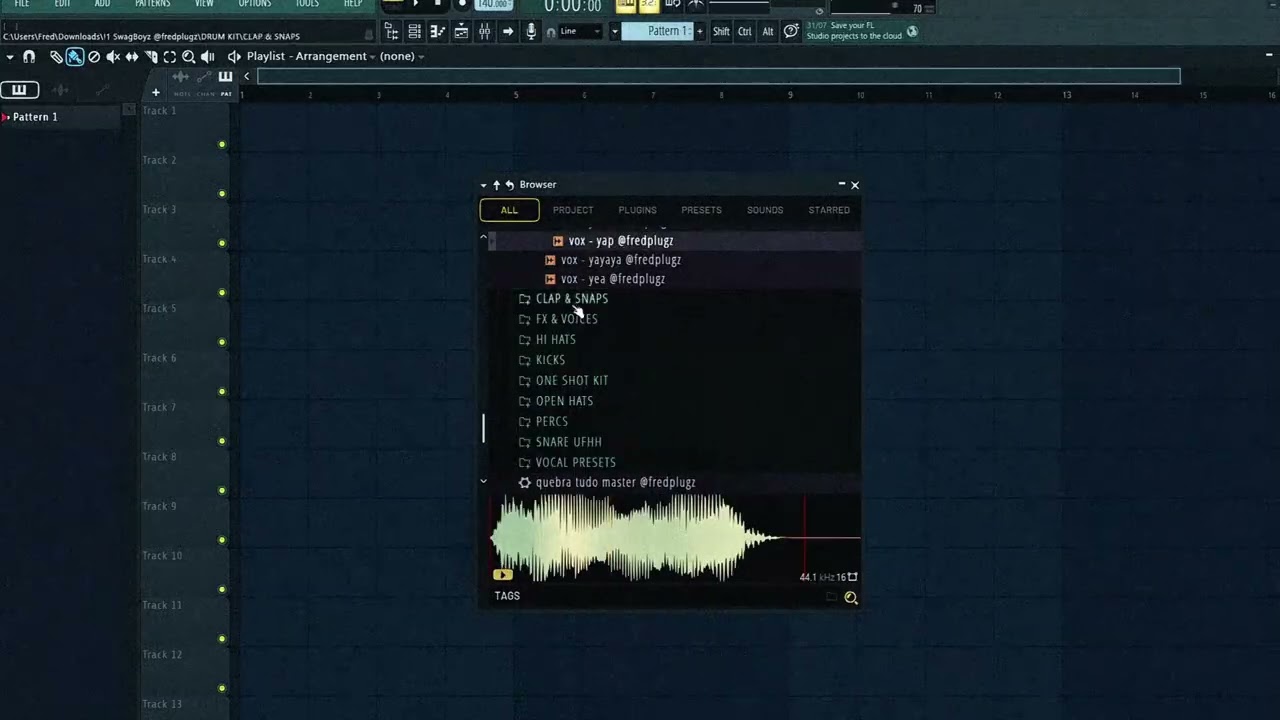Click the browser search magnifier icon

click(851, 598)
